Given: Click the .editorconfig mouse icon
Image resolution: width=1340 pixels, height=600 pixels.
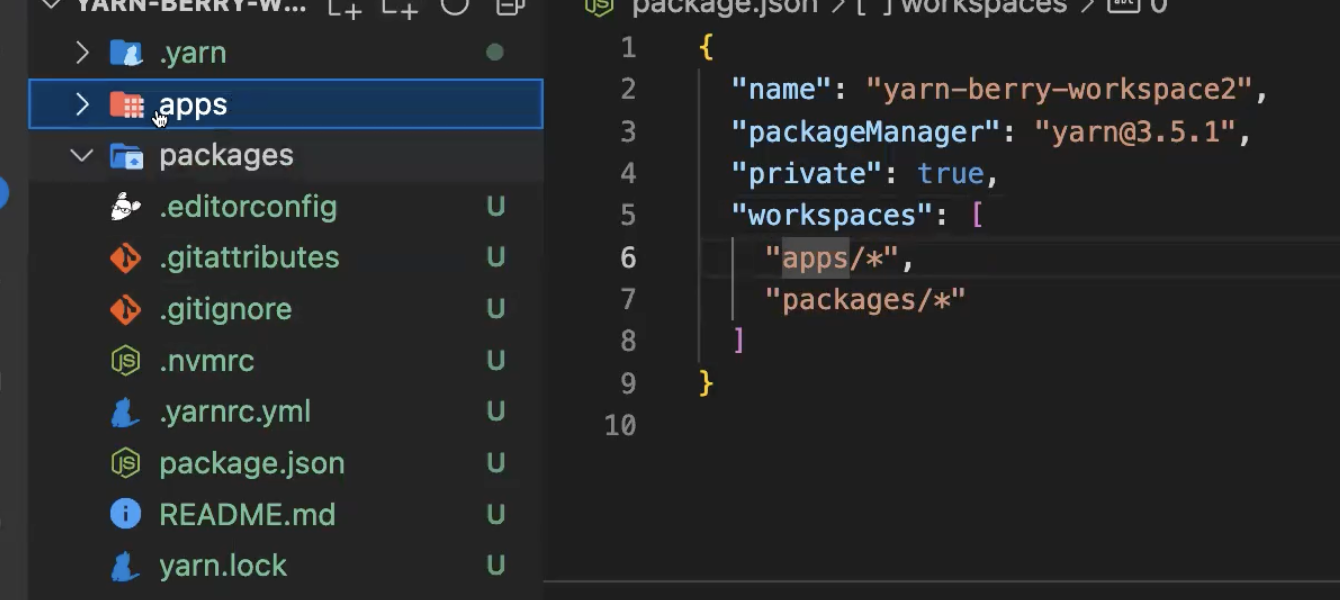Looking at the screenshot, I should [x=125, y=207].
